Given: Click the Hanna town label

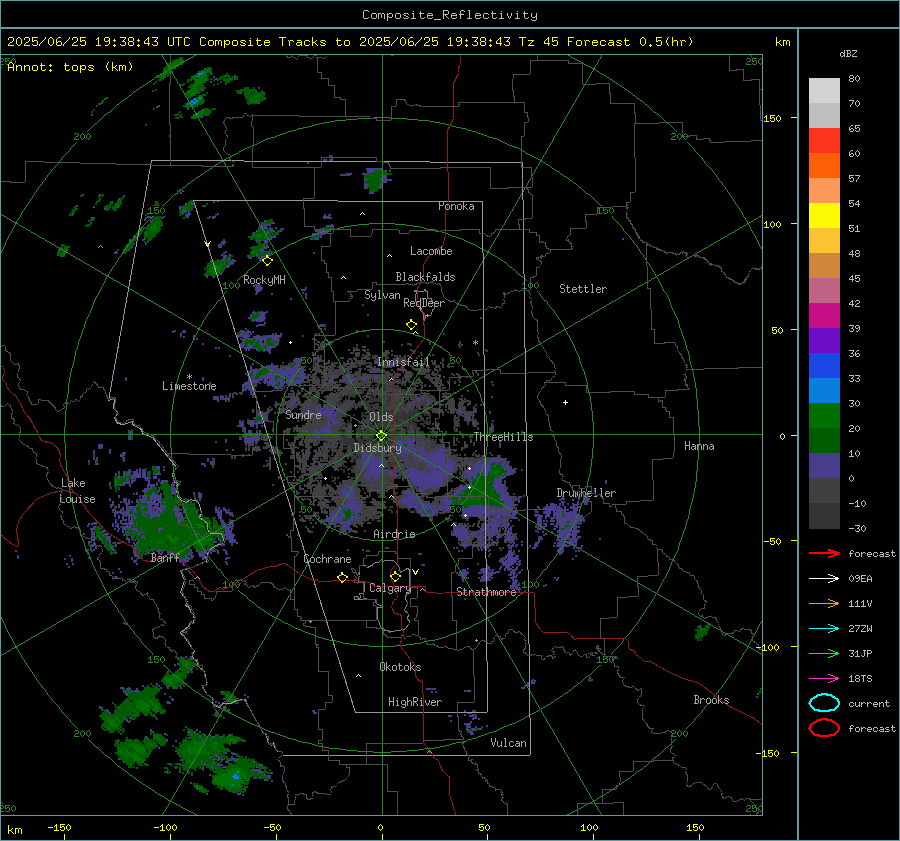Looking at the screenshot, I should click(x=699, y=446).
